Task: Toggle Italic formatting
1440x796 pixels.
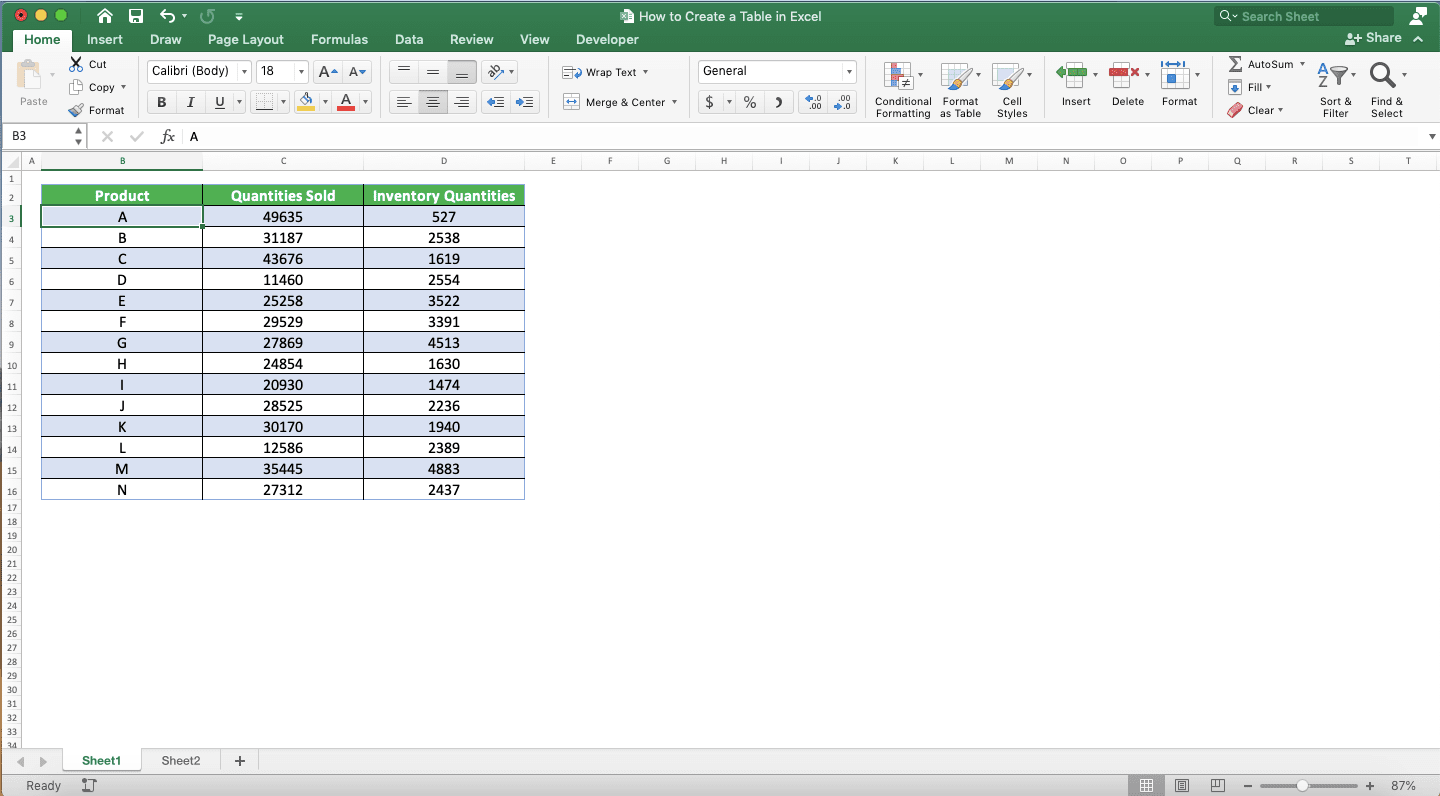Action: (190, 102)
